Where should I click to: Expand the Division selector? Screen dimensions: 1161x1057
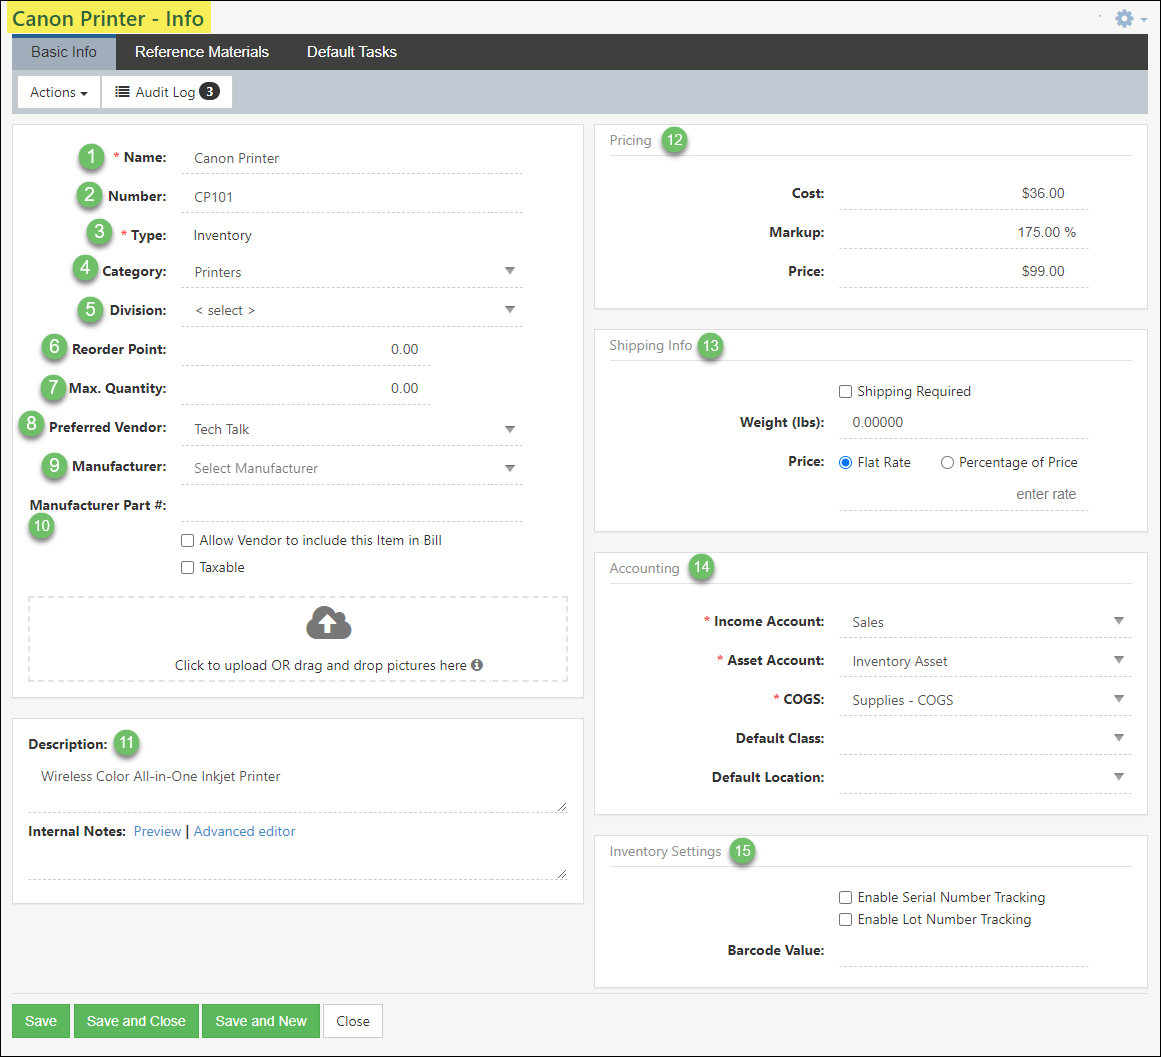(x=510, y=310)
